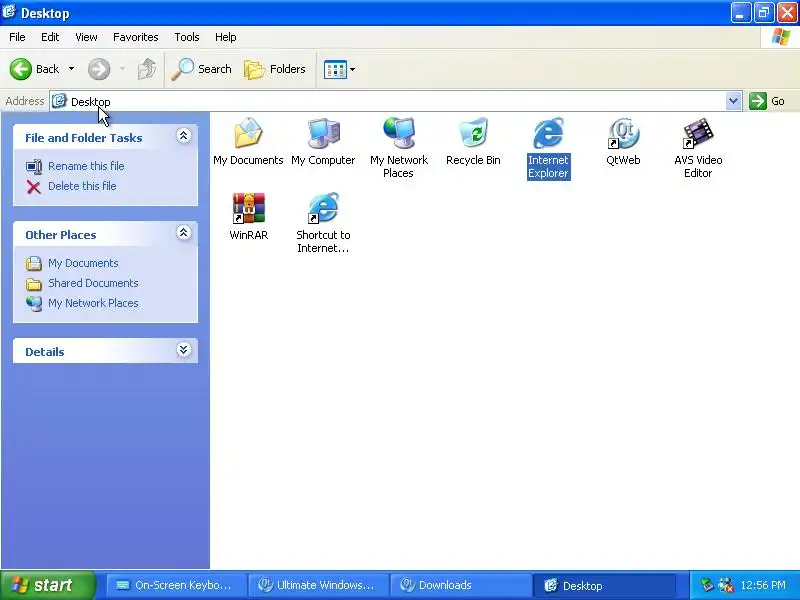
Task: Click the Other Places heading text
Action: pos(61,235)
